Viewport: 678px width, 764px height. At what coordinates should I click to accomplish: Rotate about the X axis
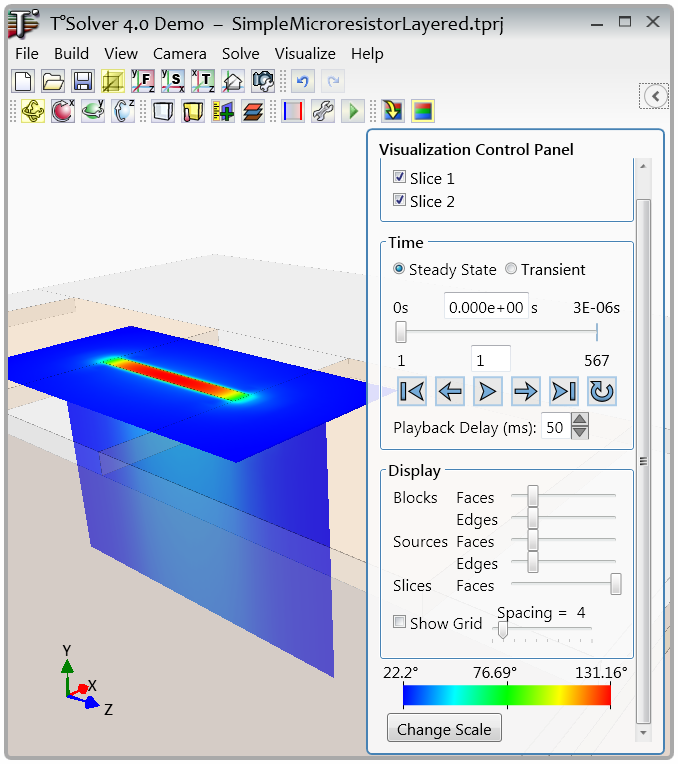(x=63, y=111)
